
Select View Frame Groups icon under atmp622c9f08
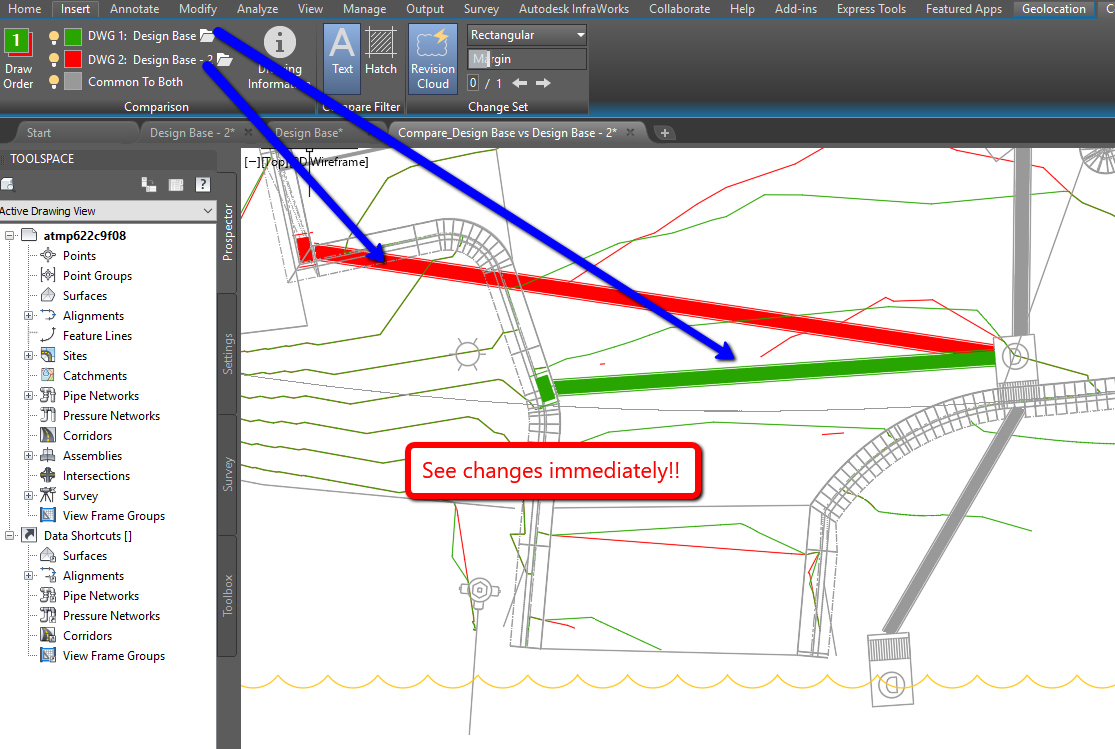48,515
